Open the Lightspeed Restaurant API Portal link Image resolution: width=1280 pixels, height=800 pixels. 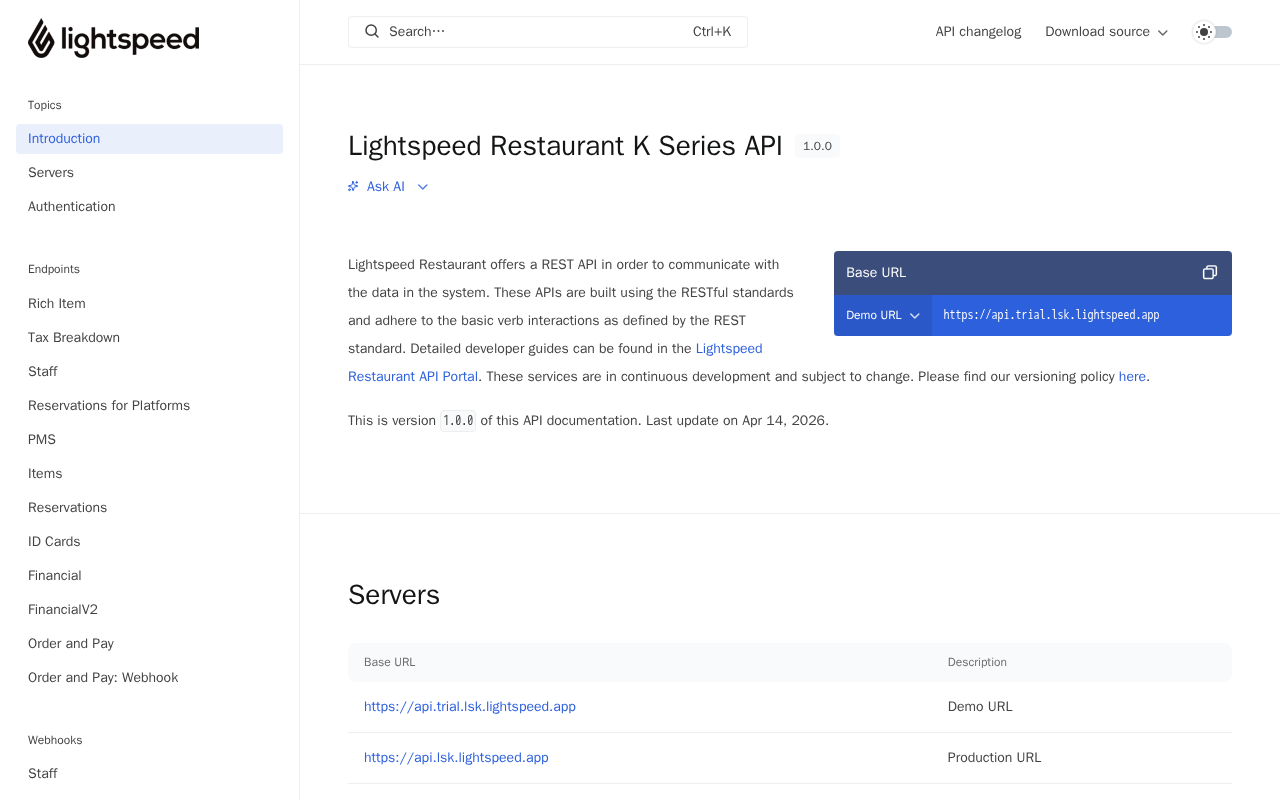[x=413, y=377]
